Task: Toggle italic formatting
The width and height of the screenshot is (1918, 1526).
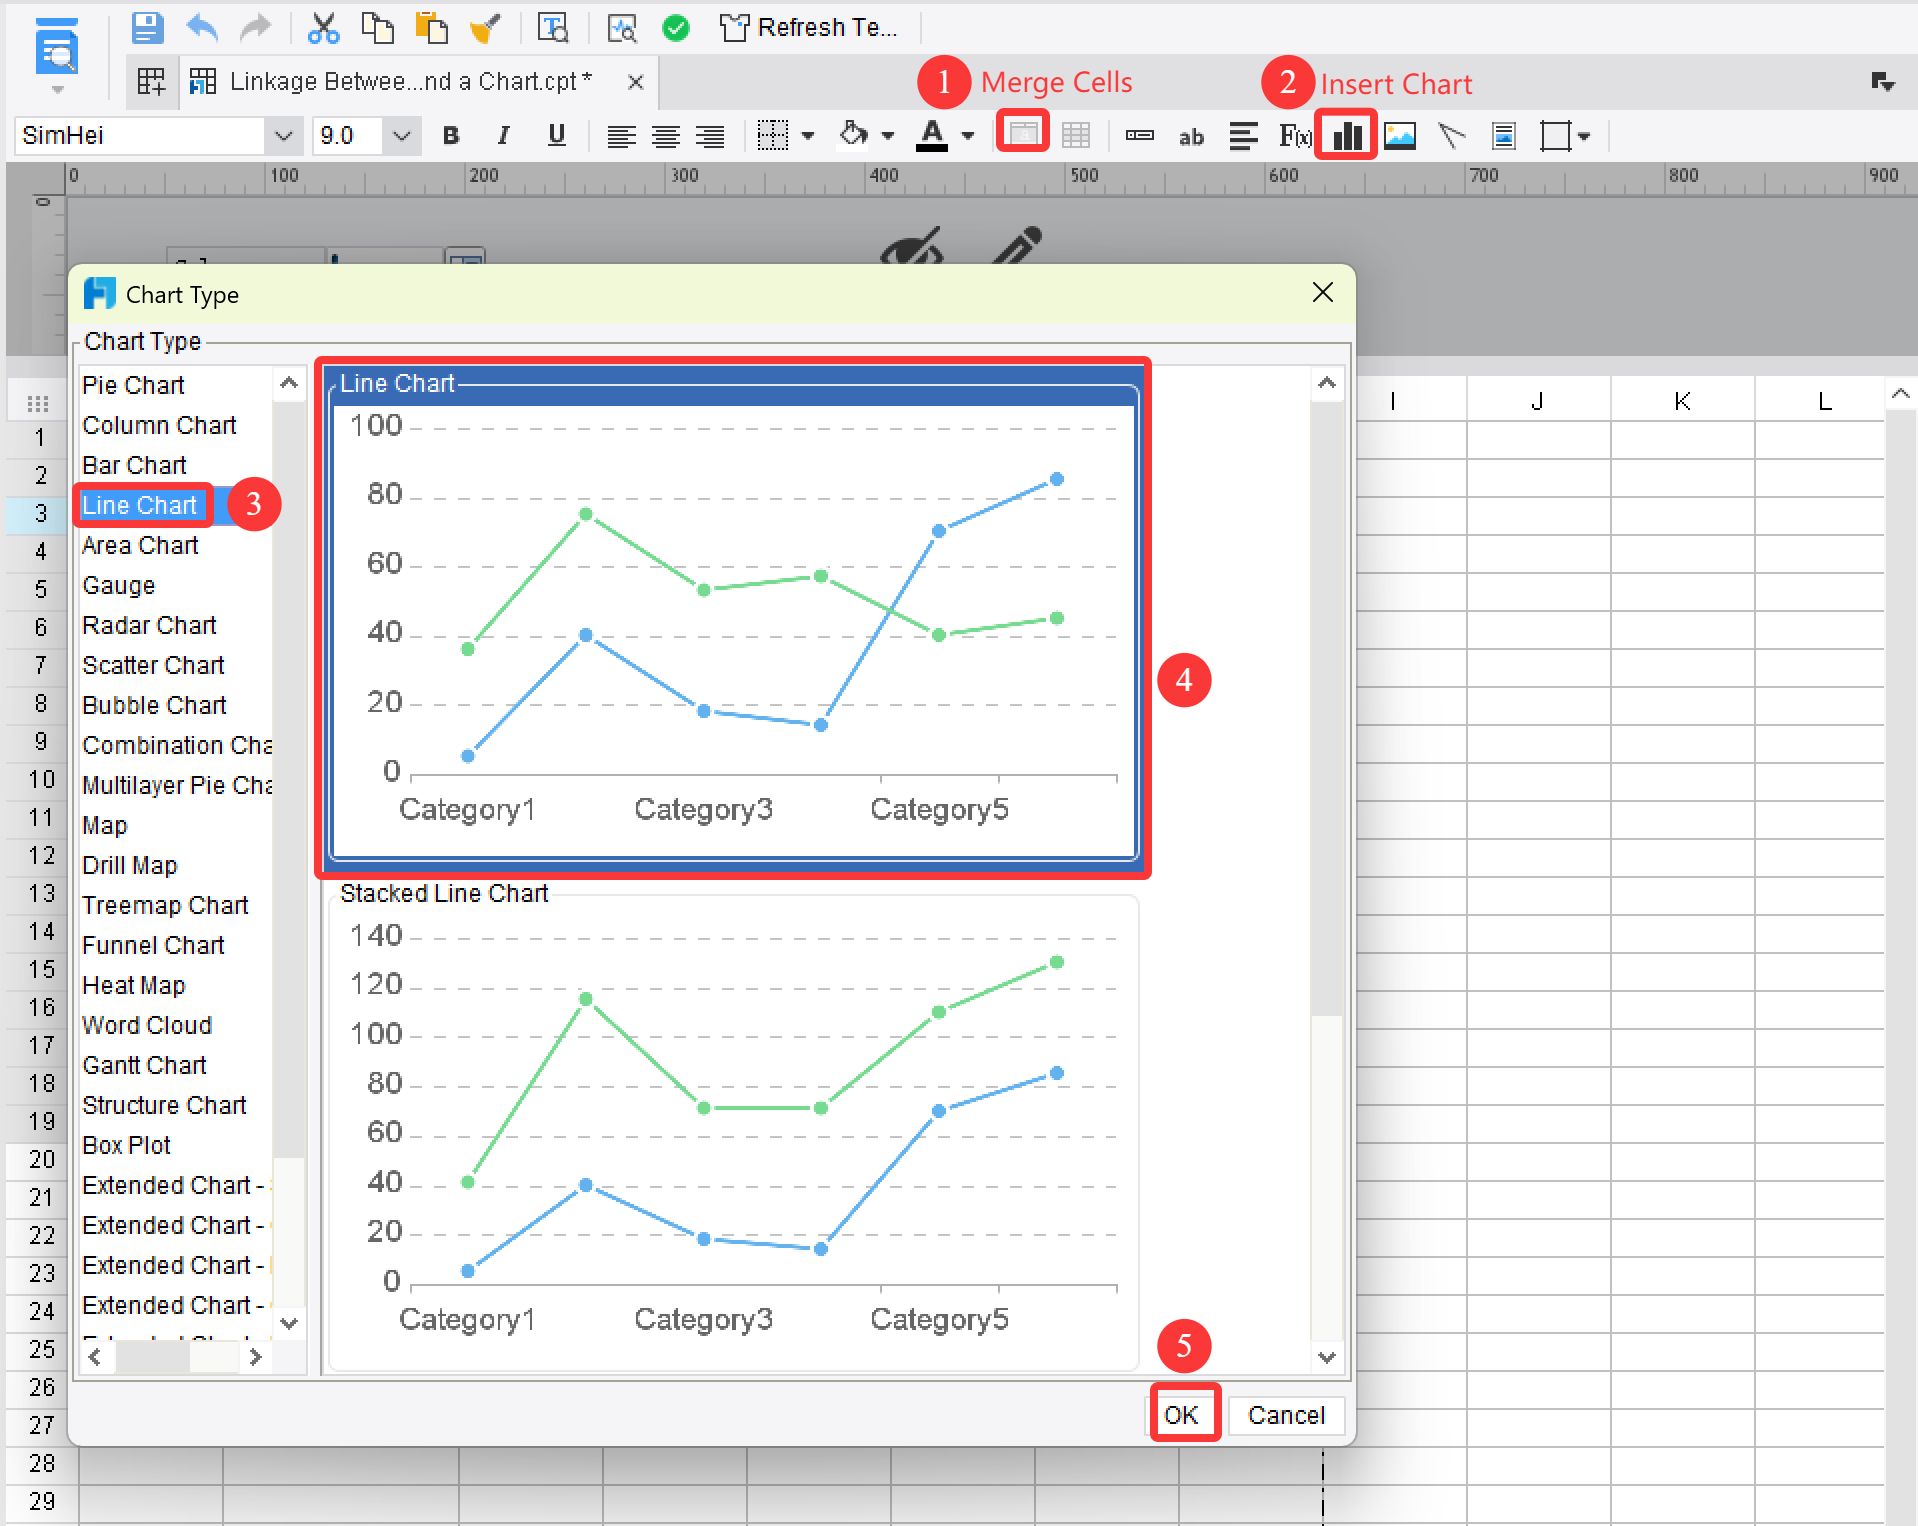Action: 504,135
